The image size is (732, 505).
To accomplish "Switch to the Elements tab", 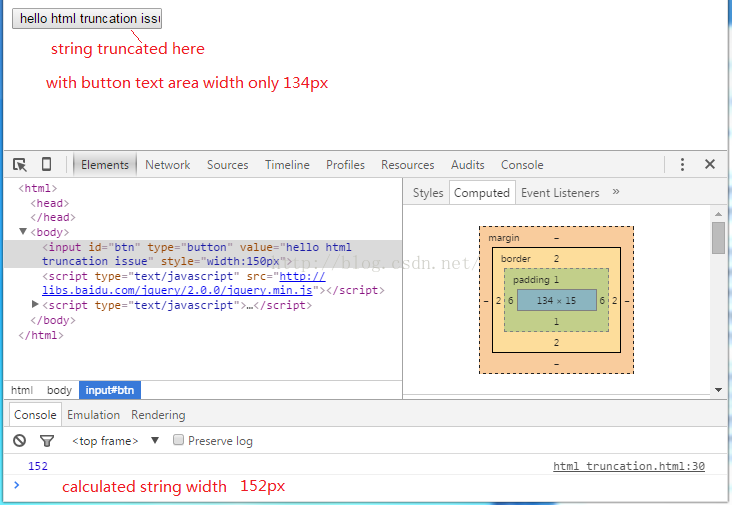I will 105,165.
